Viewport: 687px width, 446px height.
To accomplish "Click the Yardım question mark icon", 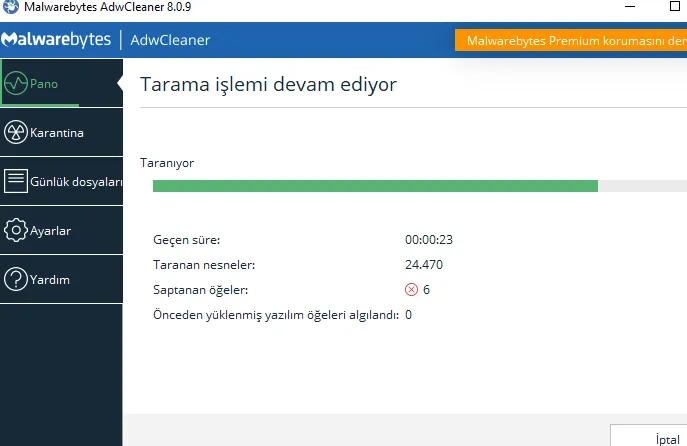I will [16, 279].
